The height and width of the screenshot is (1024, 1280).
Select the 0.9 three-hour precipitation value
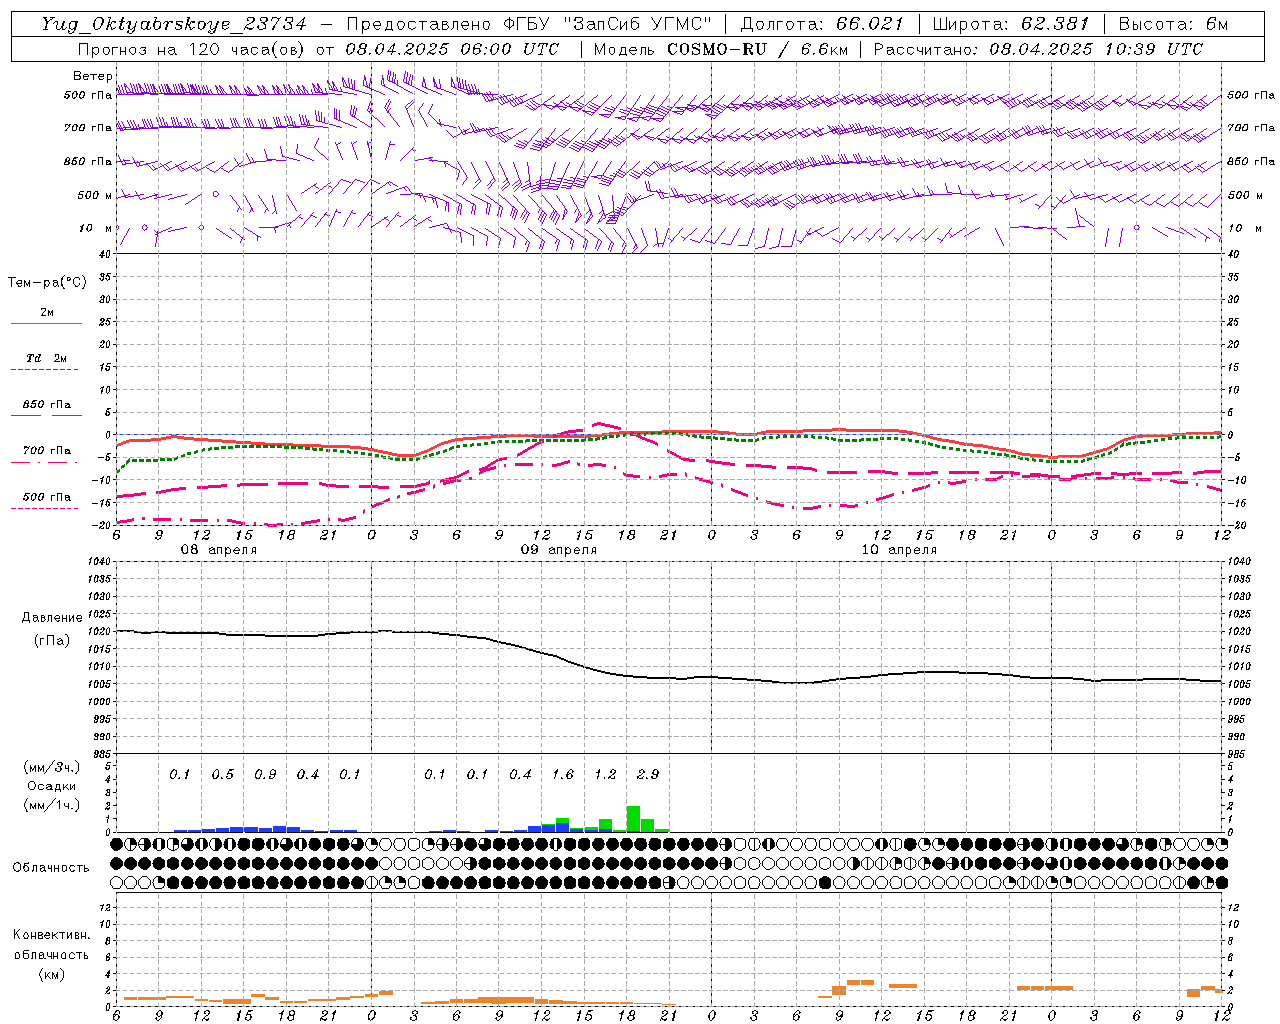click(x=265, y=775)
